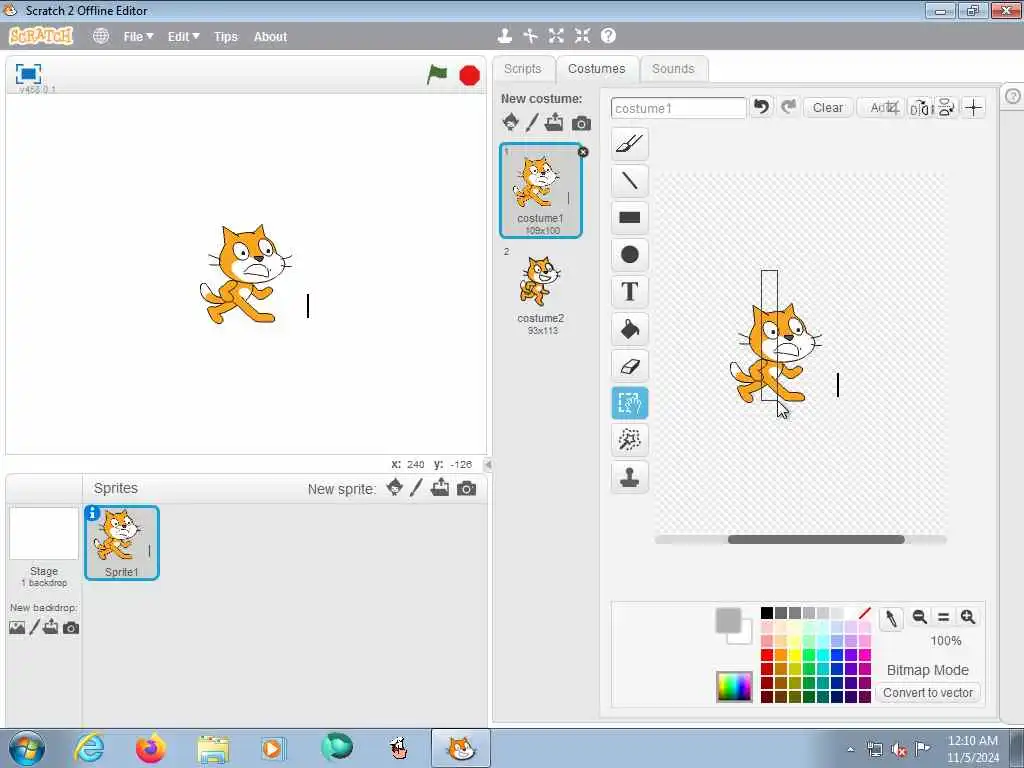Click the red stop sign
This screenshot has width=1024, height=768.
[470, 76]
